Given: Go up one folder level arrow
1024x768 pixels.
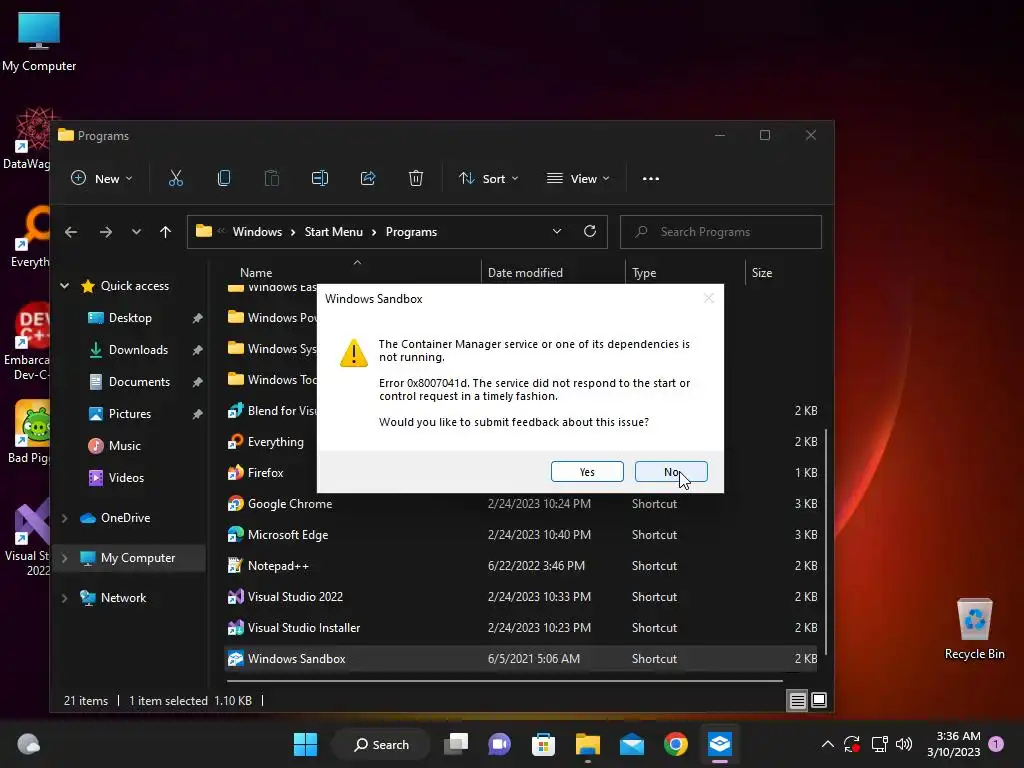Looking at the screenshot, I should [x=165, y=232].
